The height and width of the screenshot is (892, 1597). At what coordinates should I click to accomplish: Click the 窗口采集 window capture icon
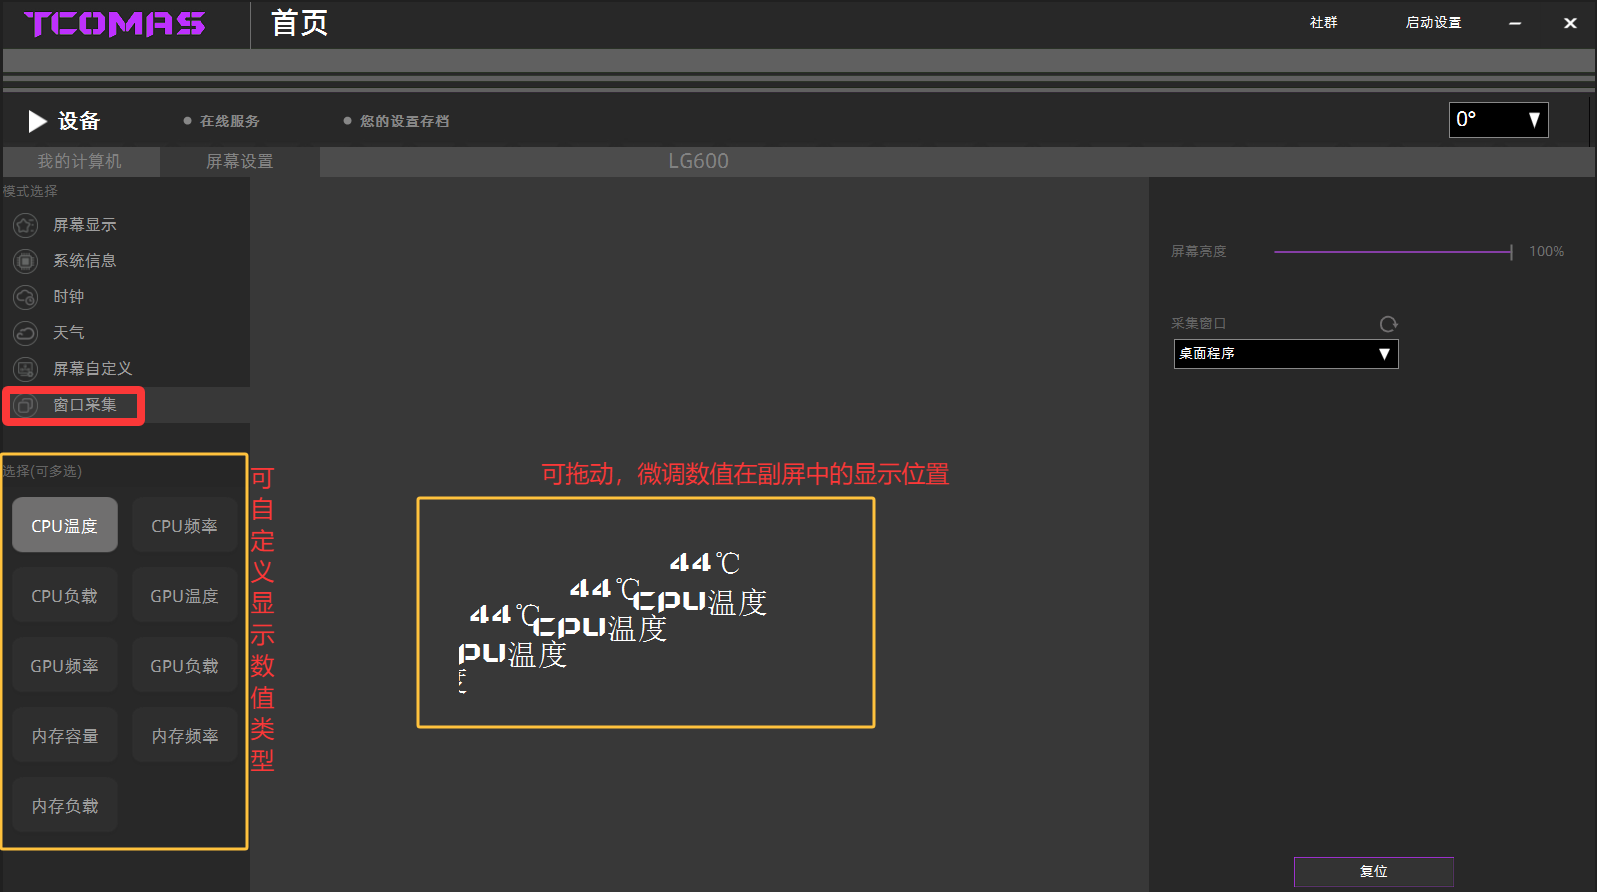[x=25, y=405]
